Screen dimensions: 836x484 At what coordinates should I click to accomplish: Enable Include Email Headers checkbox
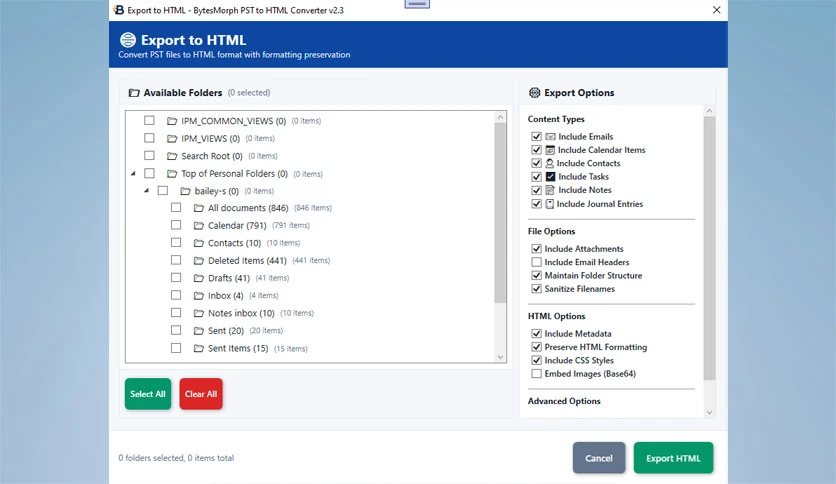point(536,262)
